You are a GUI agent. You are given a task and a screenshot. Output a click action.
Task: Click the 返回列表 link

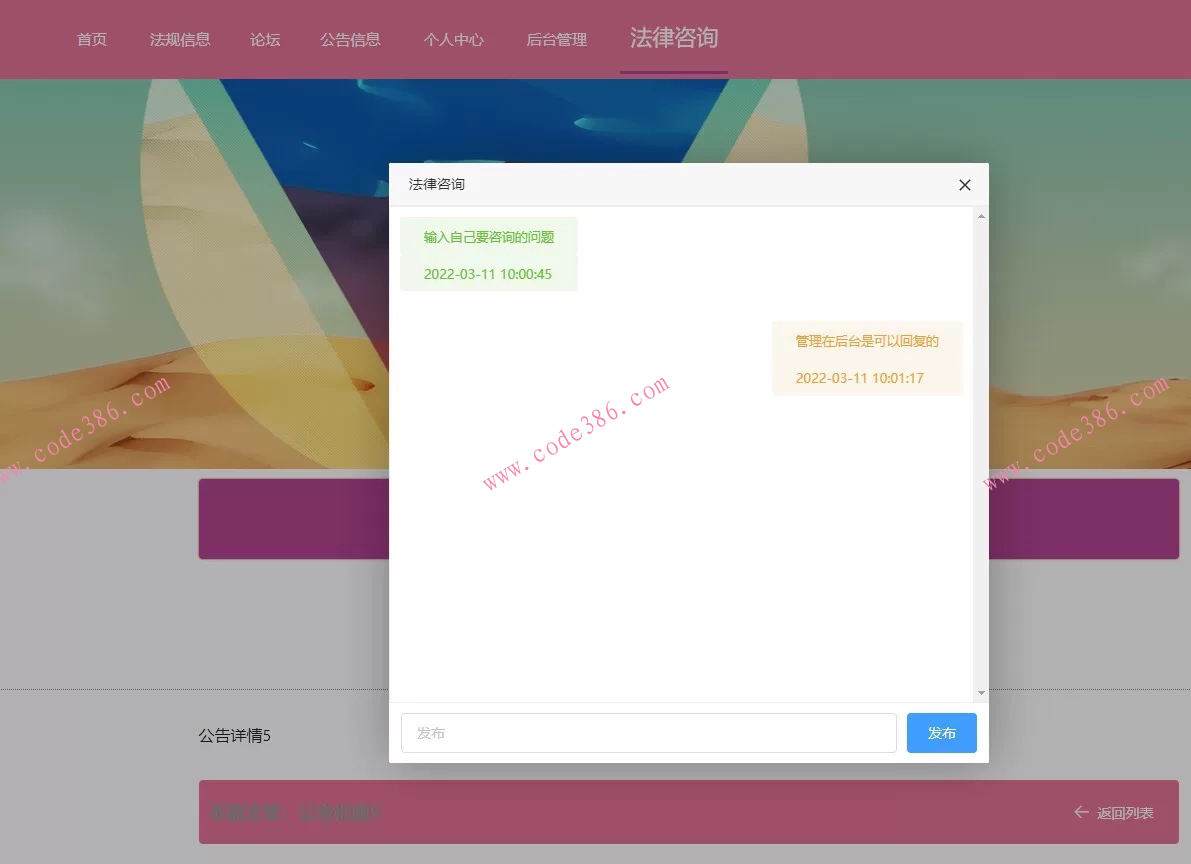1125,813
